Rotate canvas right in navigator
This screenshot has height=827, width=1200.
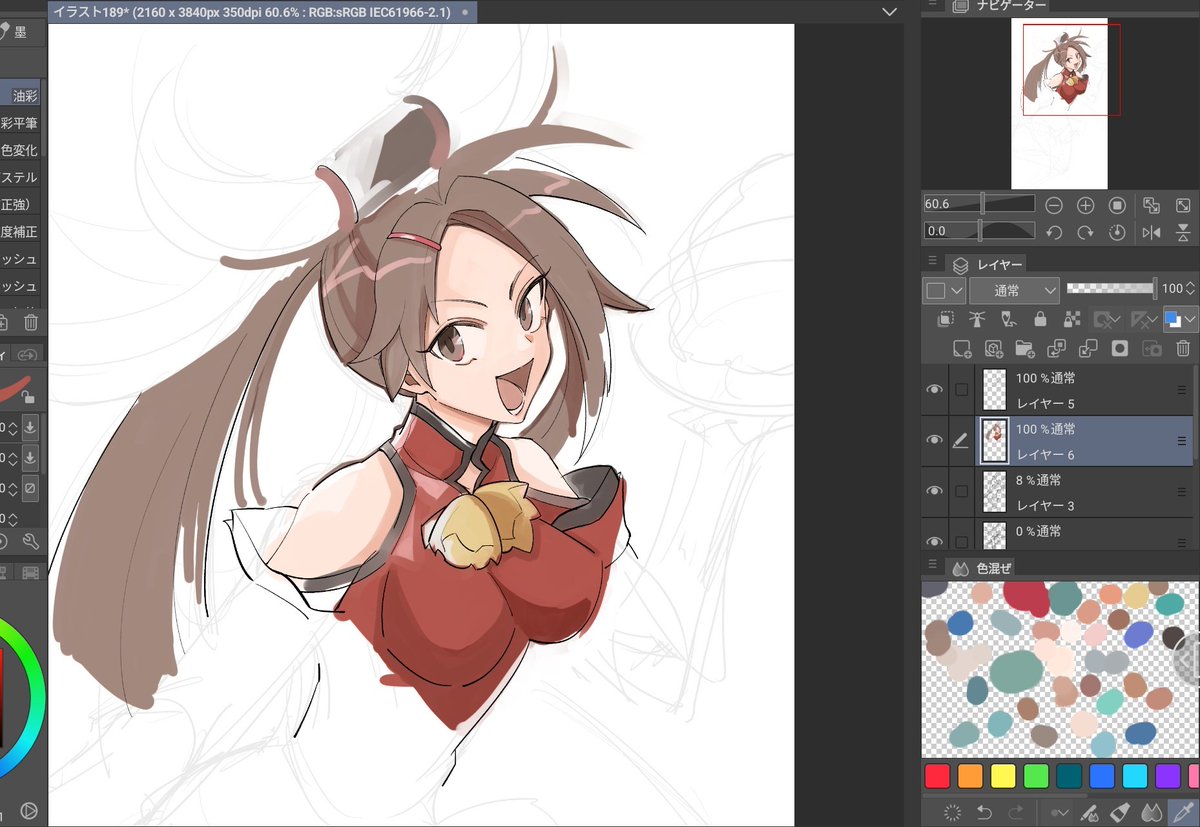pyautogui.click(x=1086, y=232)
